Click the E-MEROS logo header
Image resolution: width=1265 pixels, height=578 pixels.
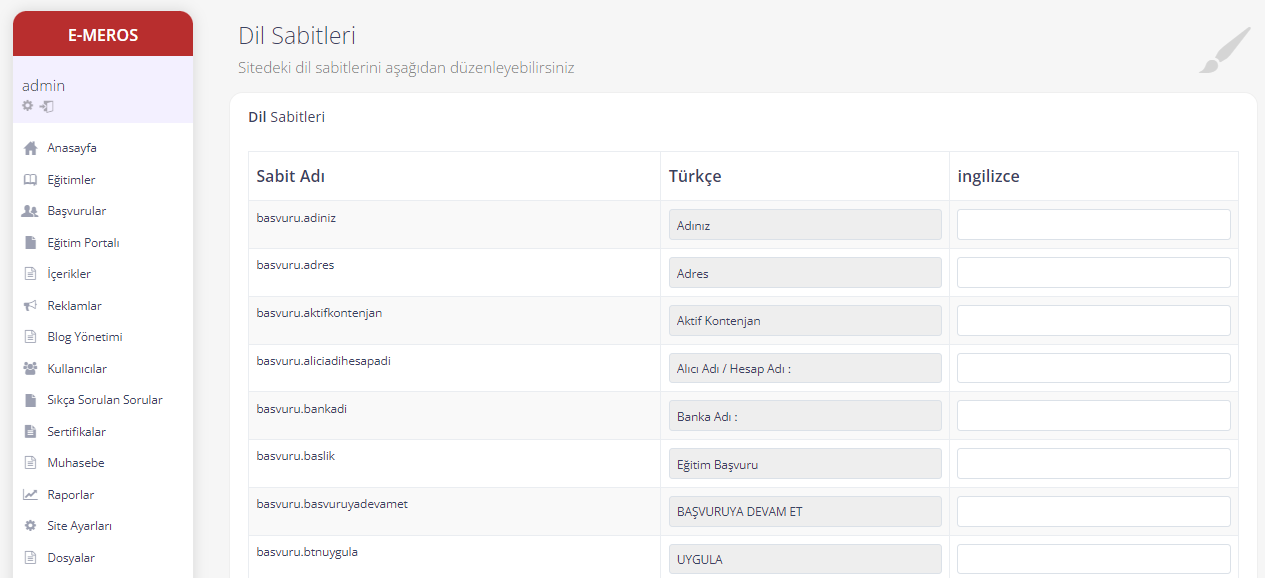pyautogui.click(x=103, y=35)
